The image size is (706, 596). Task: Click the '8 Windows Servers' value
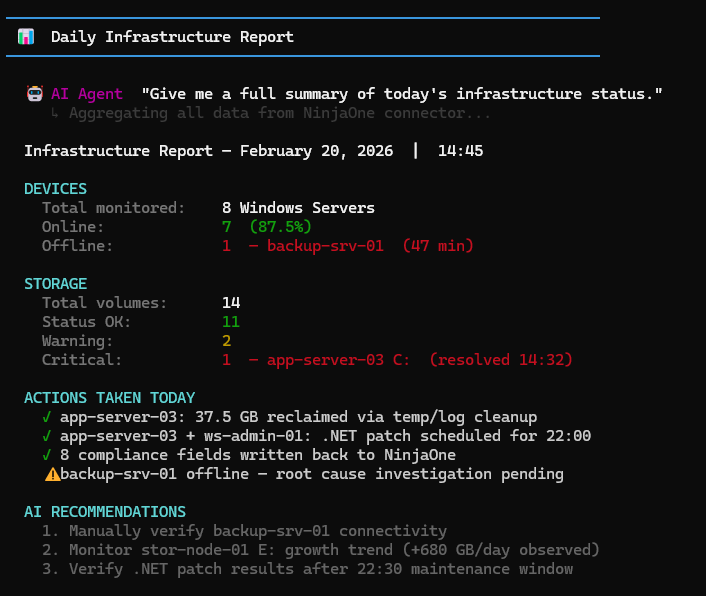tap(298, 208)
